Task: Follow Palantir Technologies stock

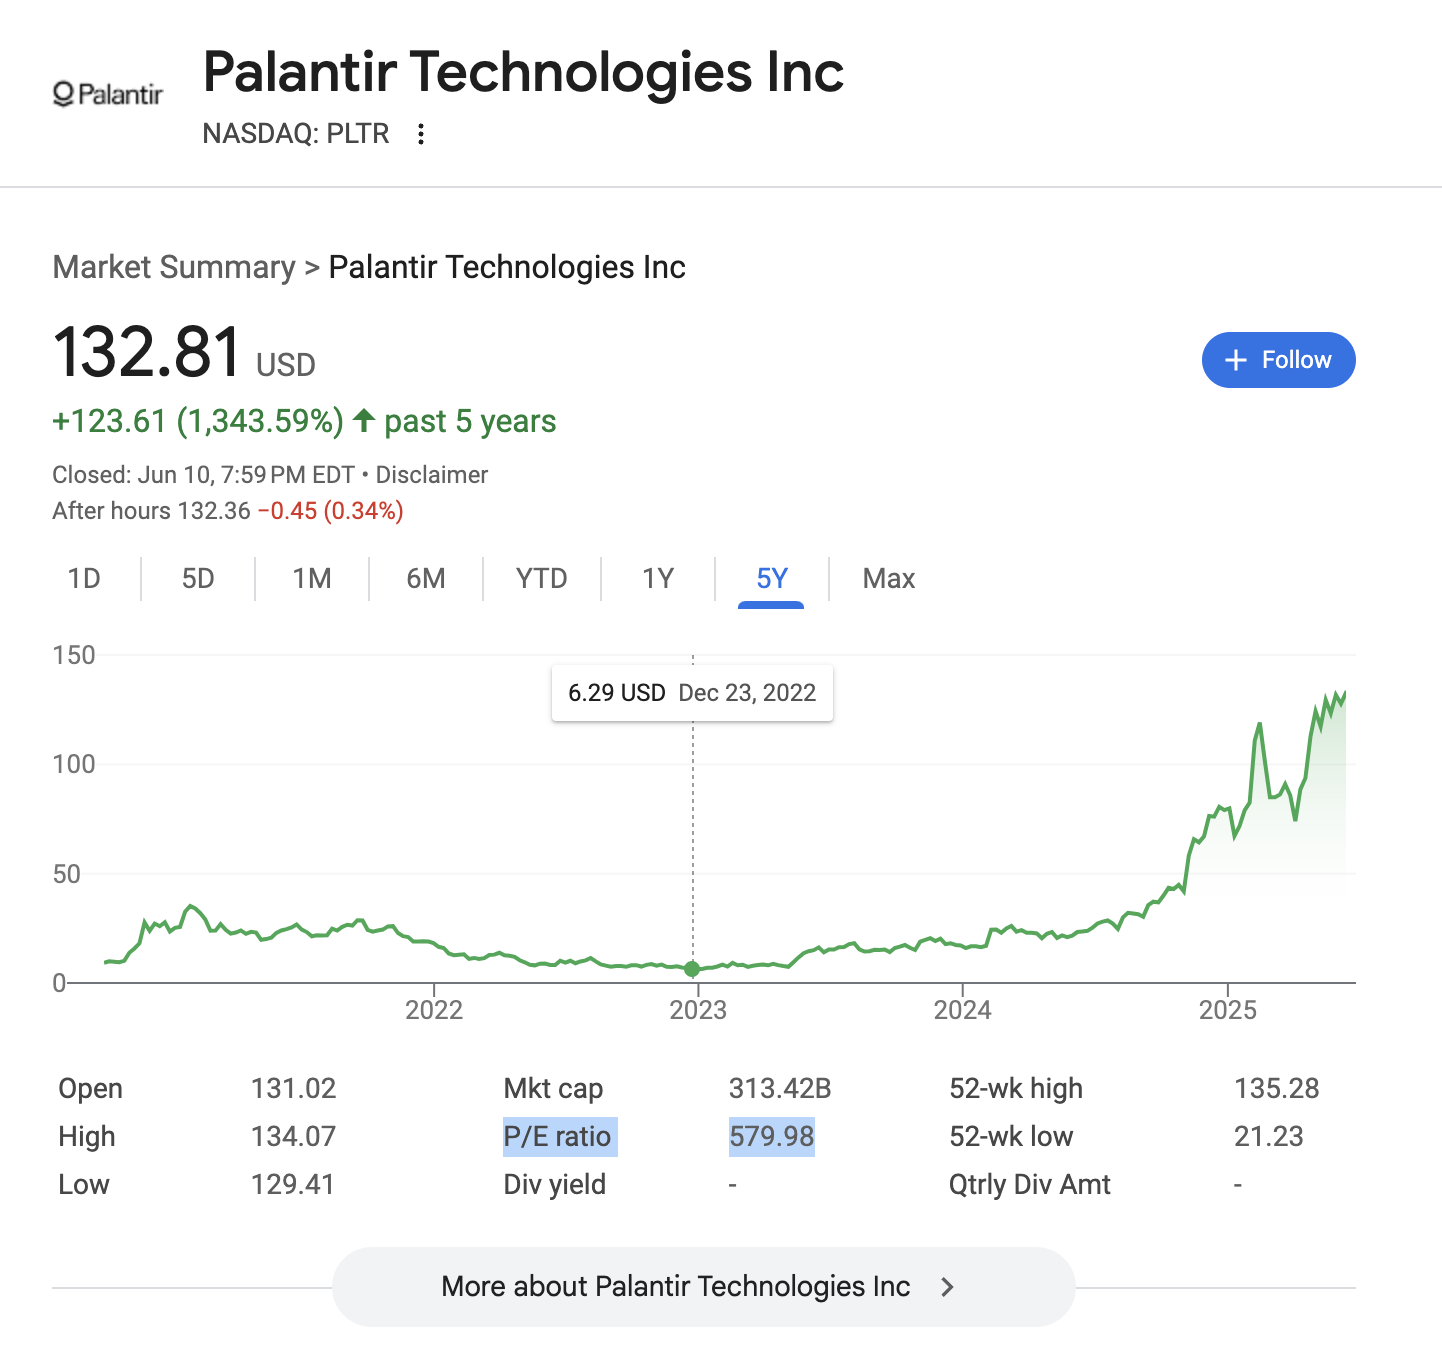Action: (x=1278, y=360)
